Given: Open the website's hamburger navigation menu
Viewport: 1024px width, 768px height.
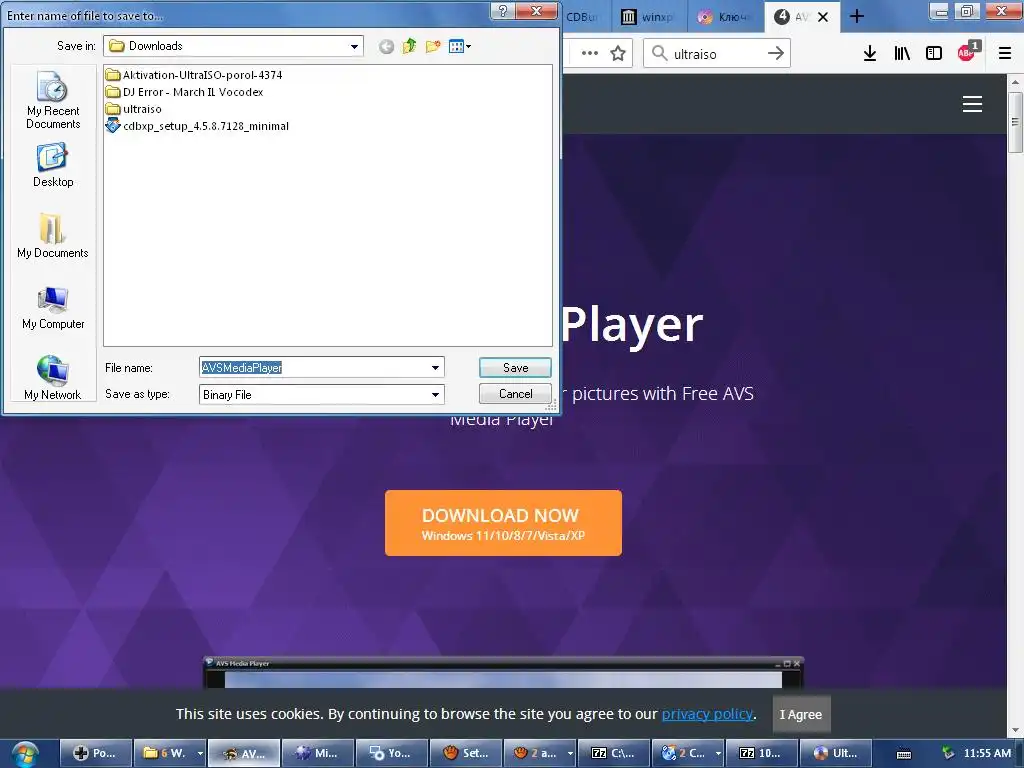Looking at the screenshot, I should [972, 104].
